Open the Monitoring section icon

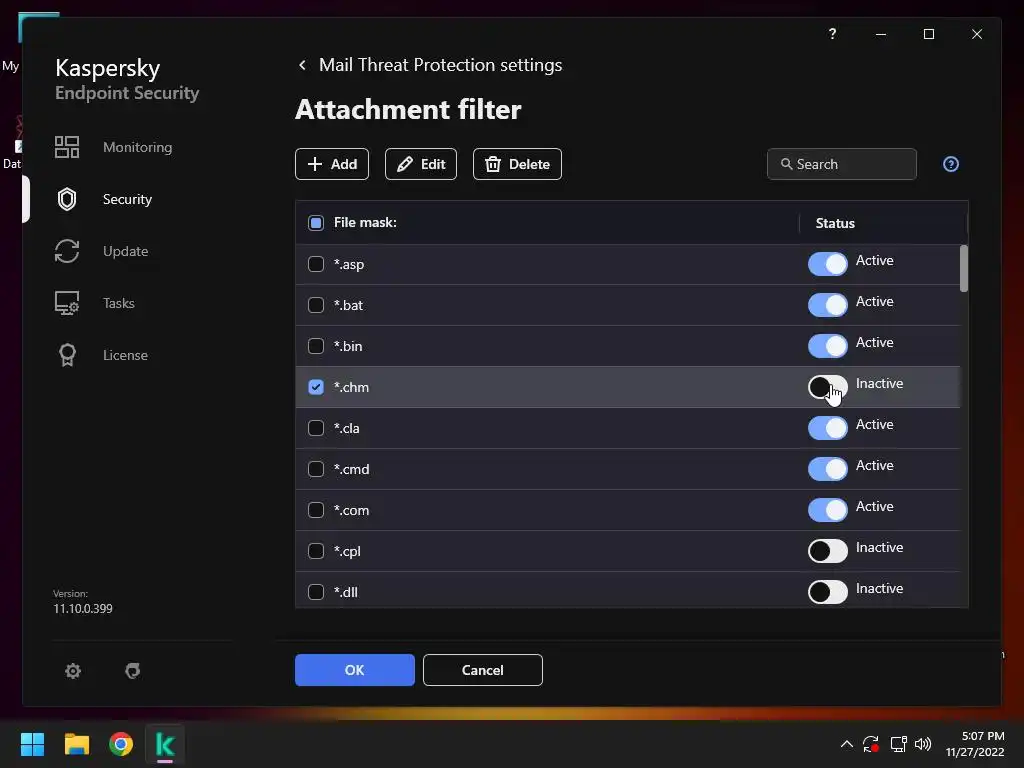[67, 147]
